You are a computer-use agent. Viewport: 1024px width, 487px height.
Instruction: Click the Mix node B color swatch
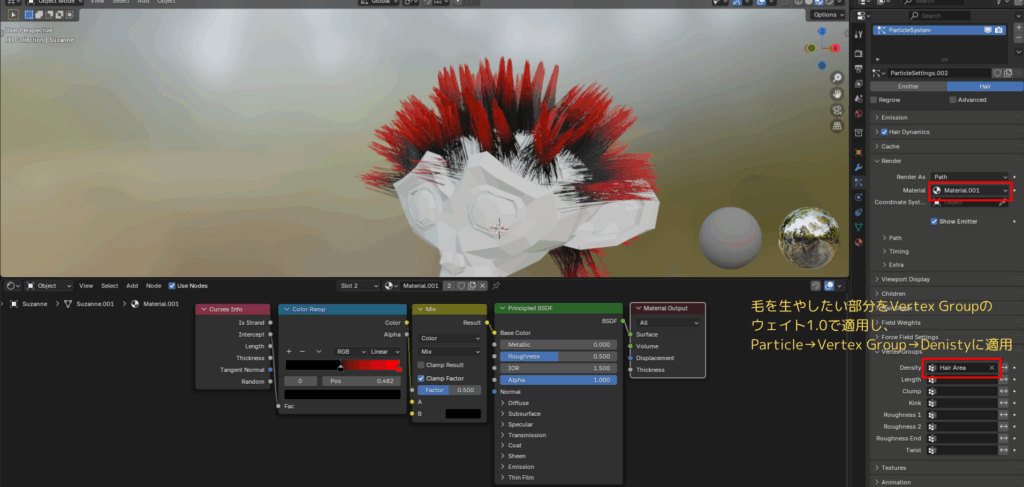coord(463,414)
